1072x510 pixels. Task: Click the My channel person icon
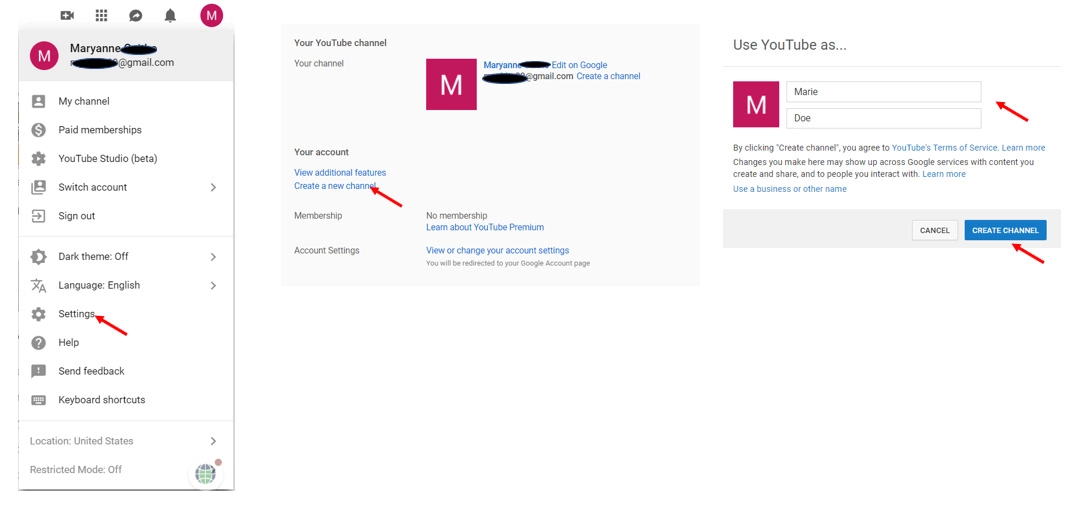[38, 101]
